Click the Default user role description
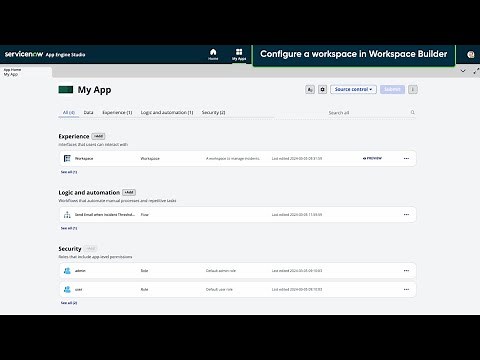The height and width of the screenshot is (360, 480). (219, 289)
